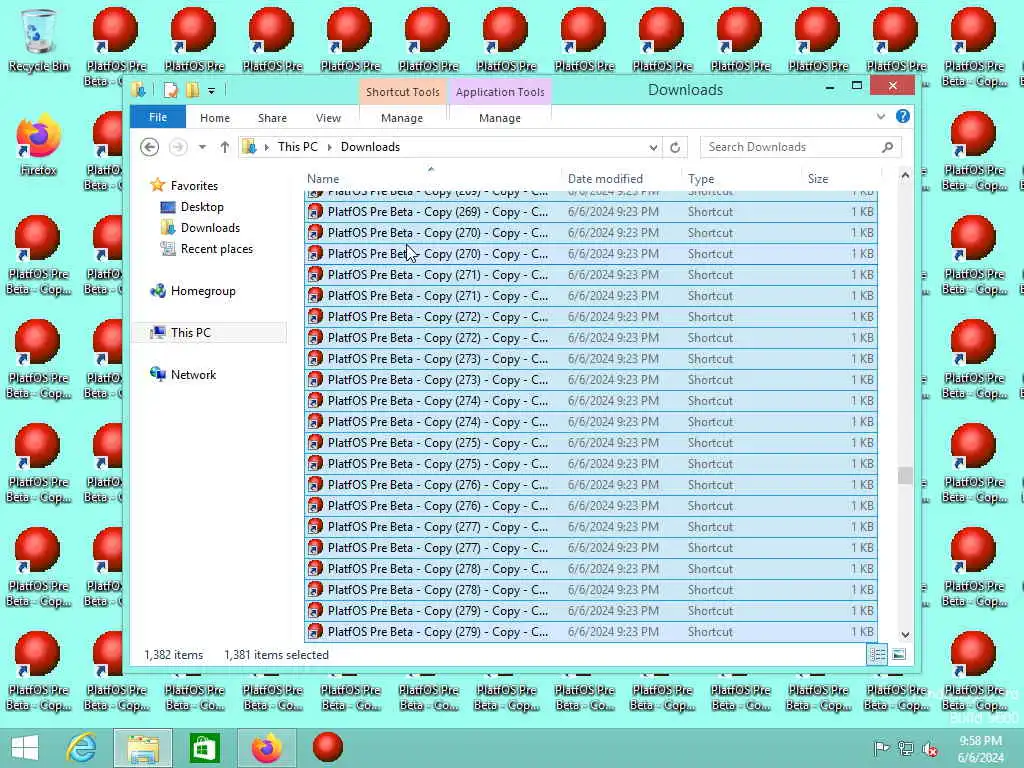Switch to Details view layout

877,654
